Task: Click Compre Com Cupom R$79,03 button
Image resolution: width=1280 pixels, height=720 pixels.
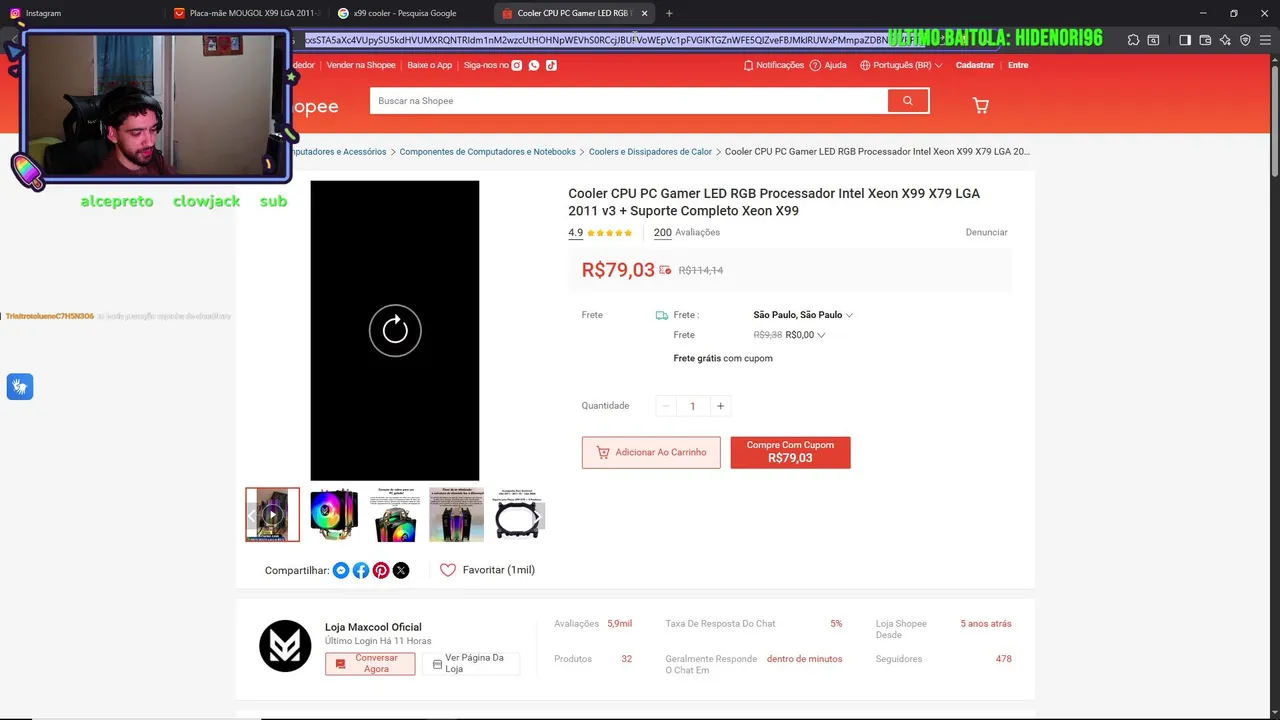Action: pos(790,452)
